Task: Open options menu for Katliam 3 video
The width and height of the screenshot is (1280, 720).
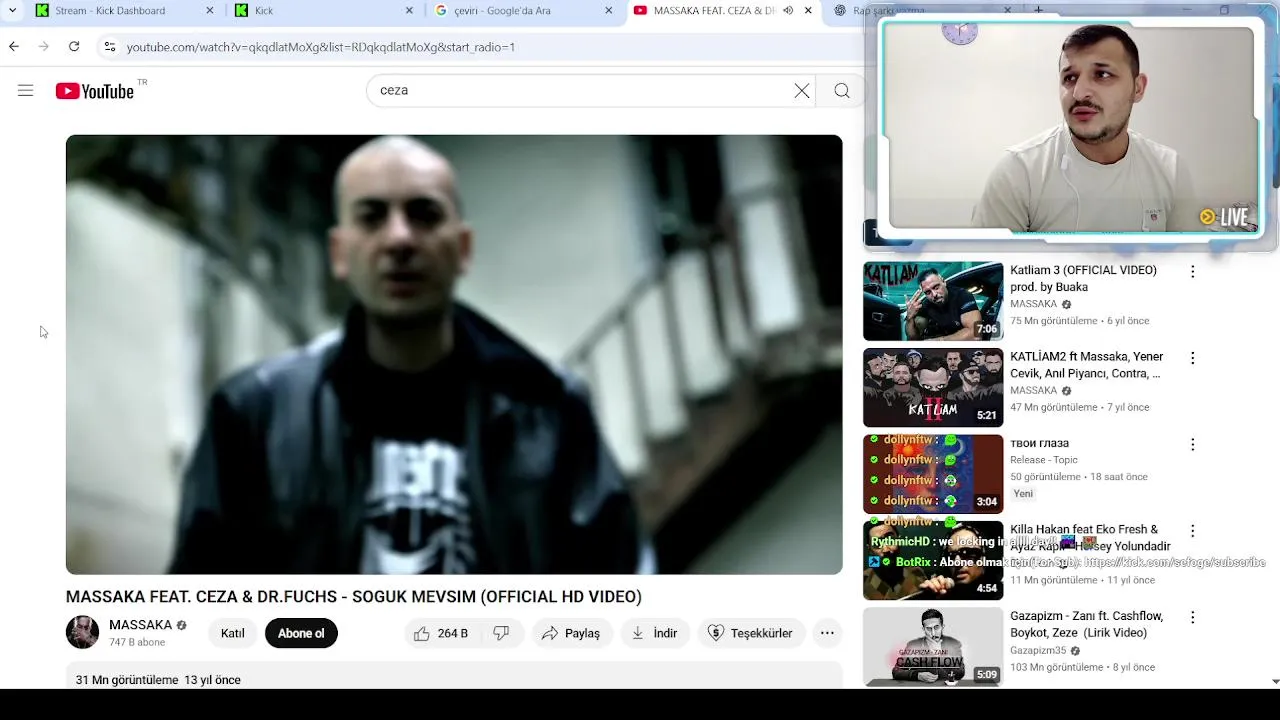Action: [1192, 271]
